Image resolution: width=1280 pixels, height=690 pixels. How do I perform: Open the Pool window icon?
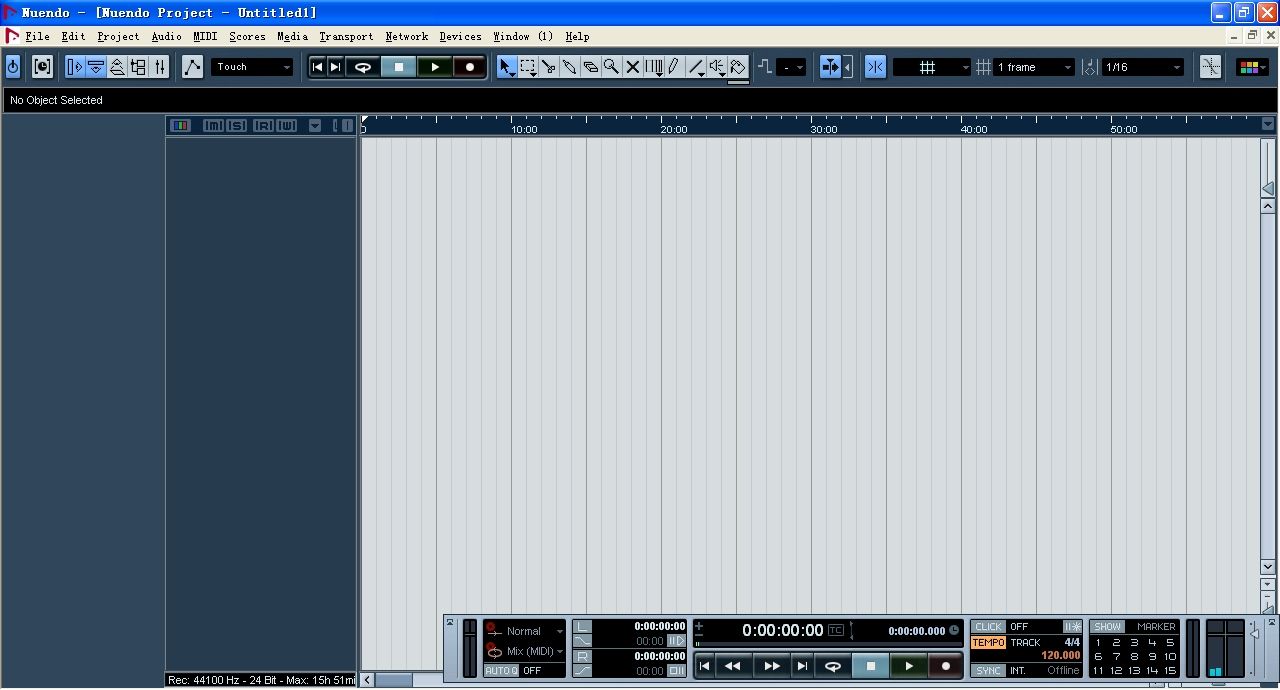(x=139, y=67)
